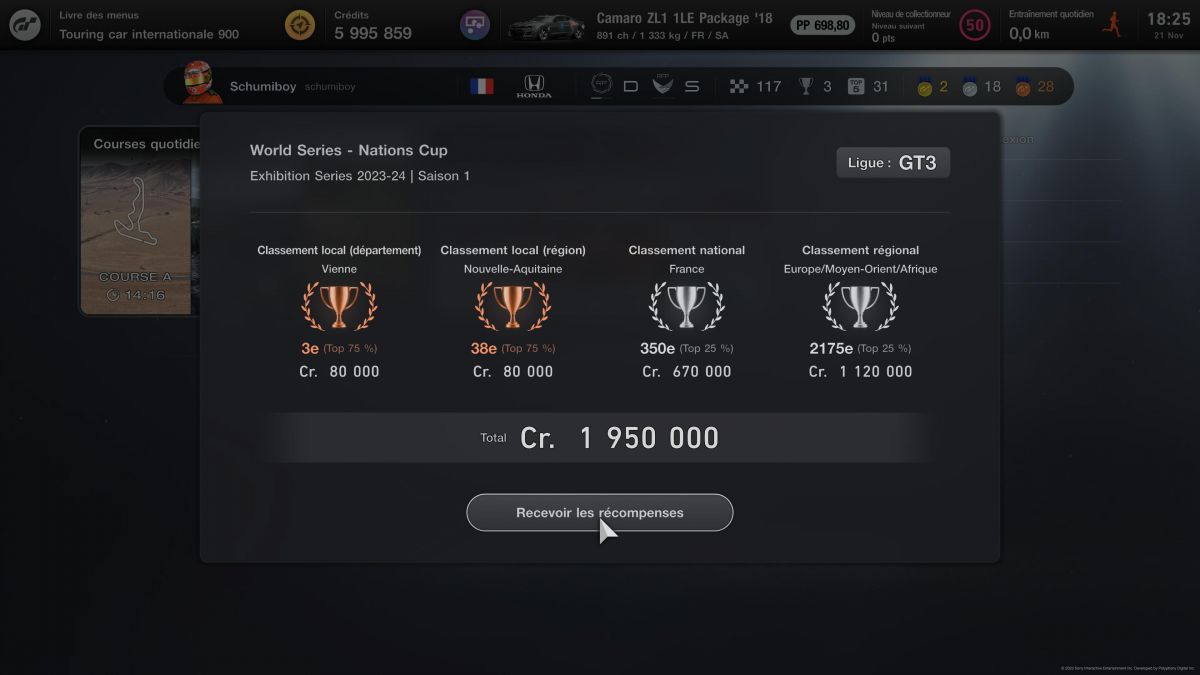
Task: Click the Gran Turismo logo icon
Action: [25, 25]
